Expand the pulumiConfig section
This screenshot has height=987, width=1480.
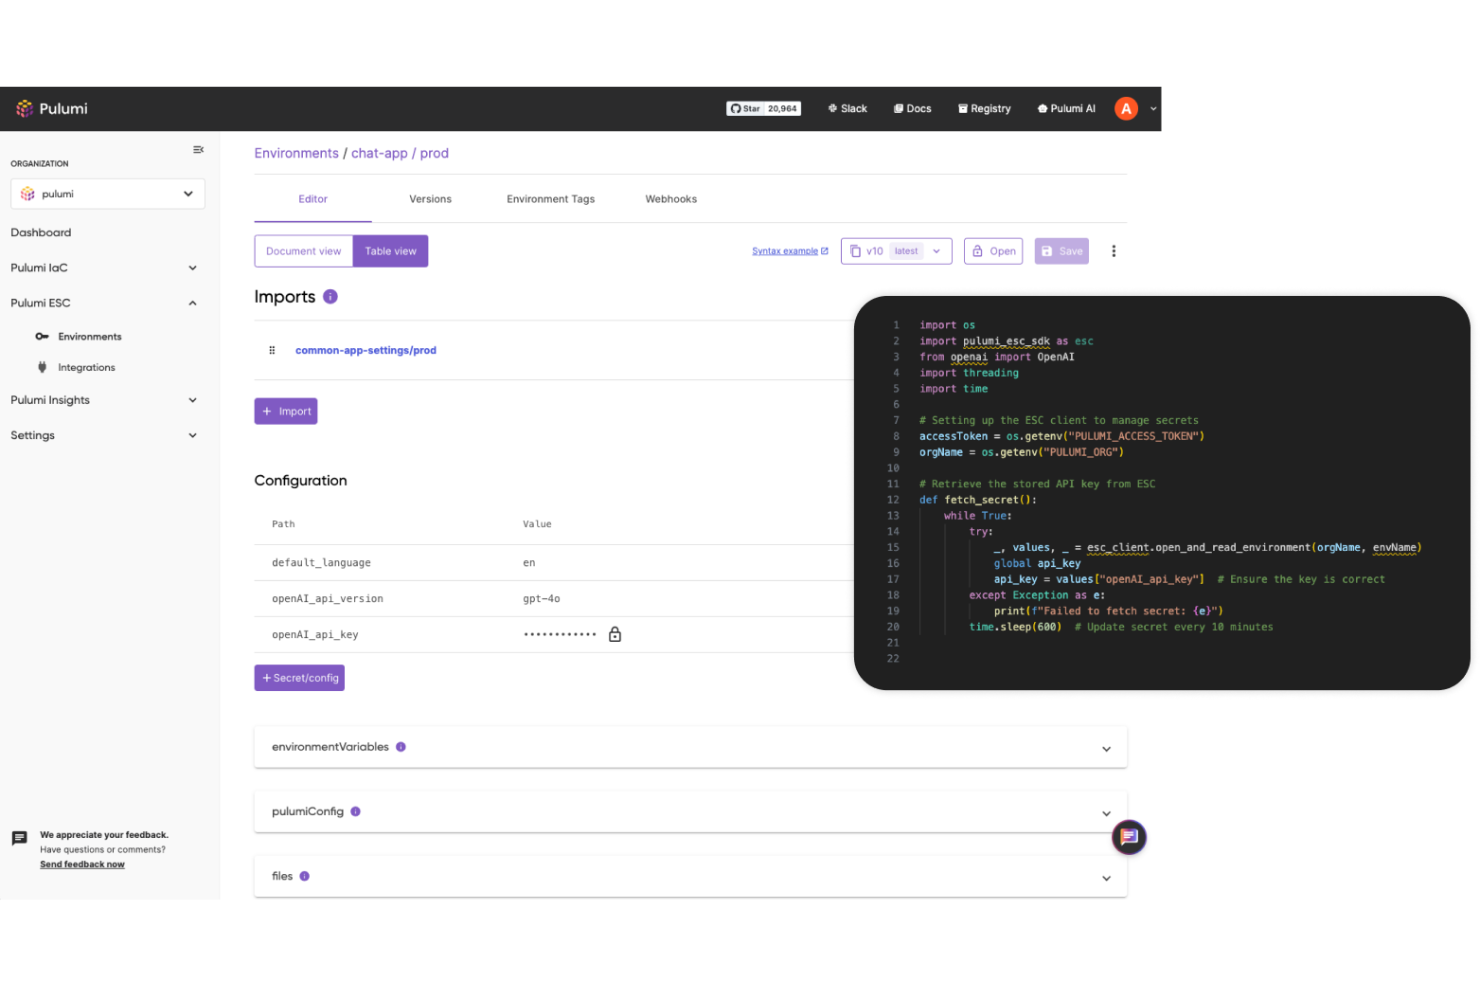1106,813
